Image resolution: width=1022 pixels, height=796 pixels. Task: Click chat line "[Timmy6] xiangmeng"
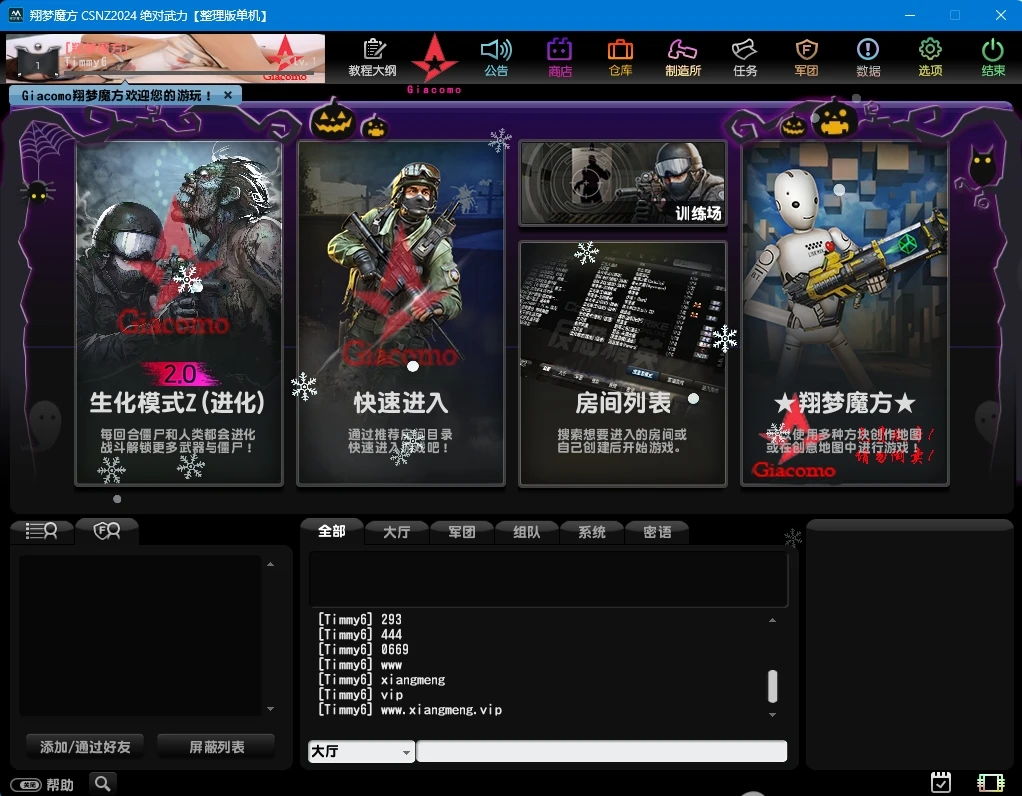[381, 680]
